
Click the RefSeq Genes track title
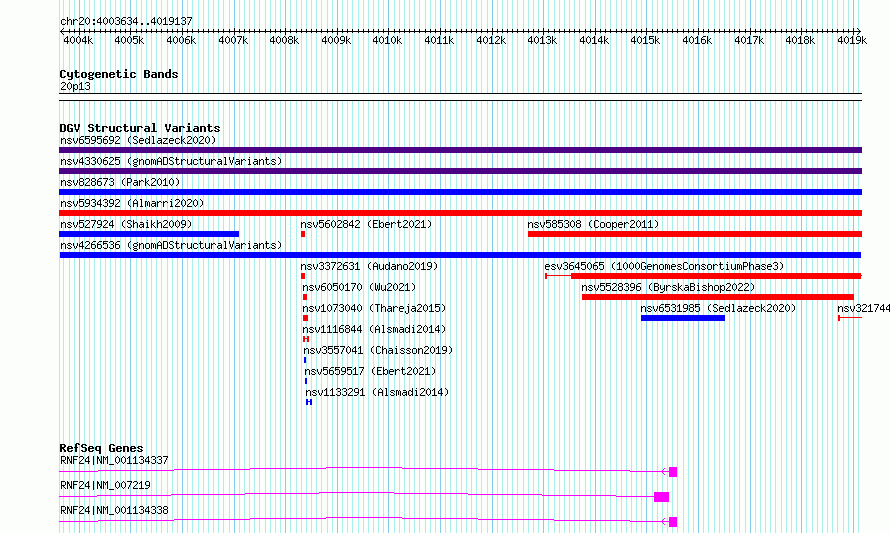click(x=101, y=448)
